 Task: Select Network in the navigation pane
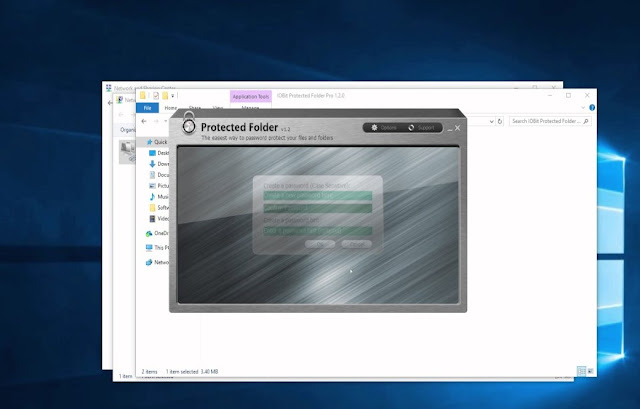click(157, 262)
